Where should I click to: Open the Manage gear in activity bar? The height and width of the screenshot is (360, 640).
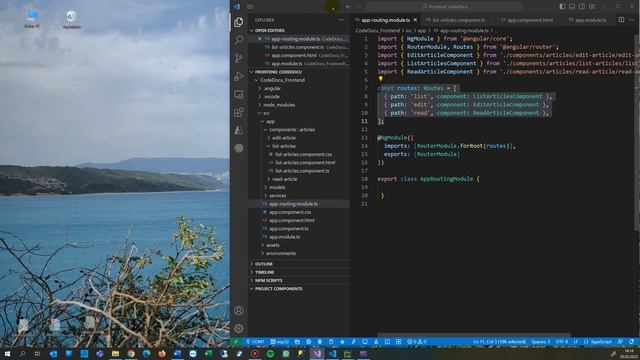[239, 328]
